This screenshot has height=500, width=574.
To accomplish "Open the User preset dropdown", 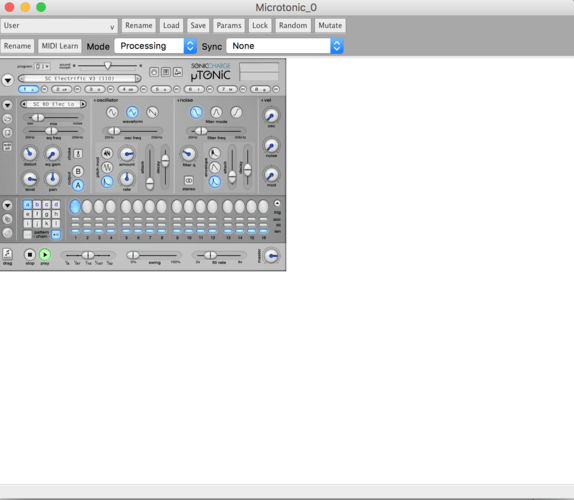I will tap(59, 26).
